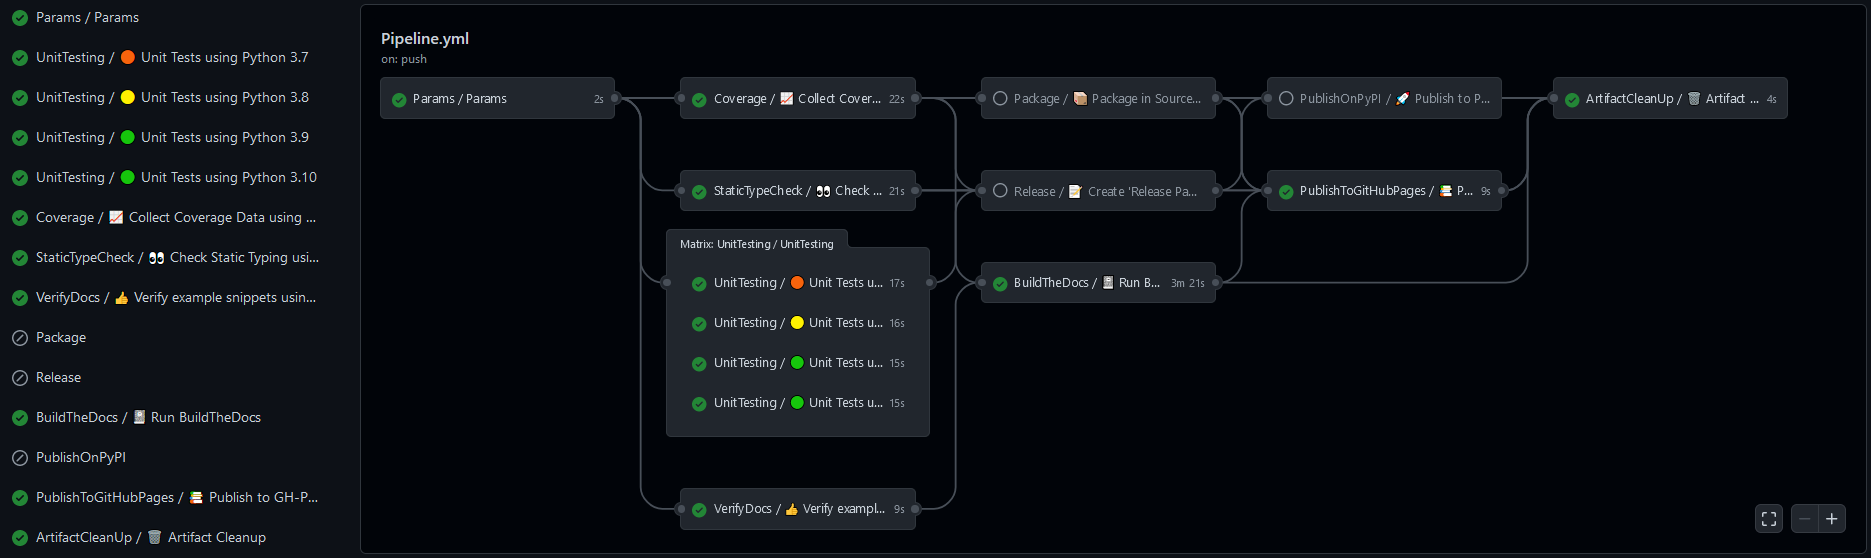The height and width of the screenshot is (558, 1871).
Task: Click skipped status icon beside sidebar Package
Action: (20, 338)
